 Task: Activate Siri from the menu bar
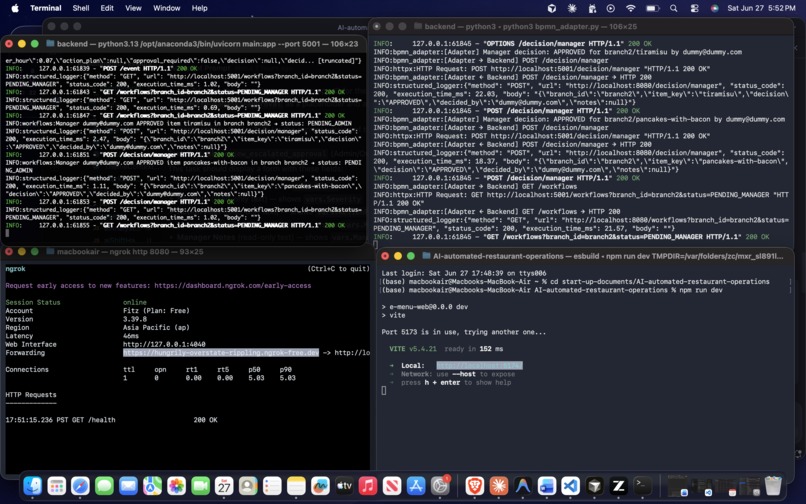coord(715,8)
